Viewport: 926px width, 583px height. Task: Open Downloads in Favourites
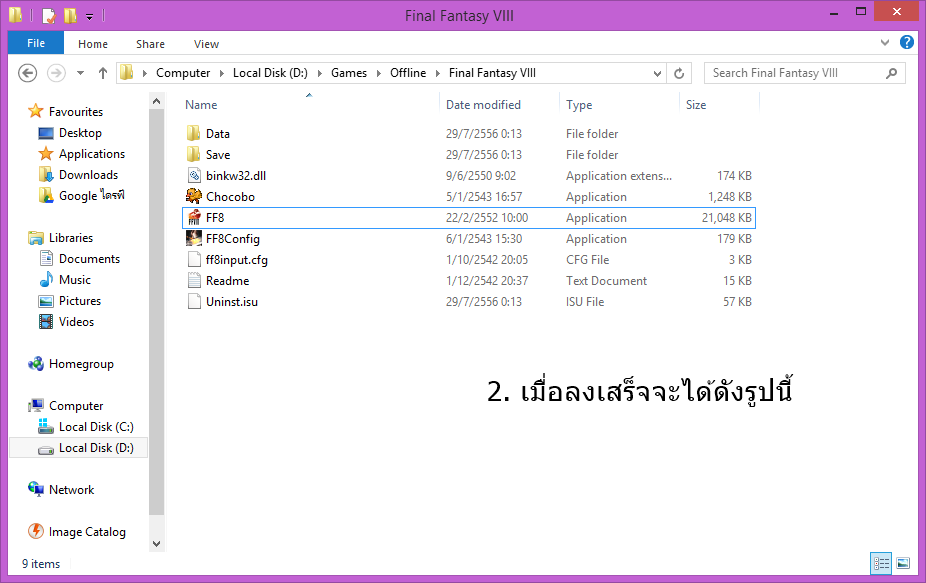pyautogui.click(x=79, y=175)
